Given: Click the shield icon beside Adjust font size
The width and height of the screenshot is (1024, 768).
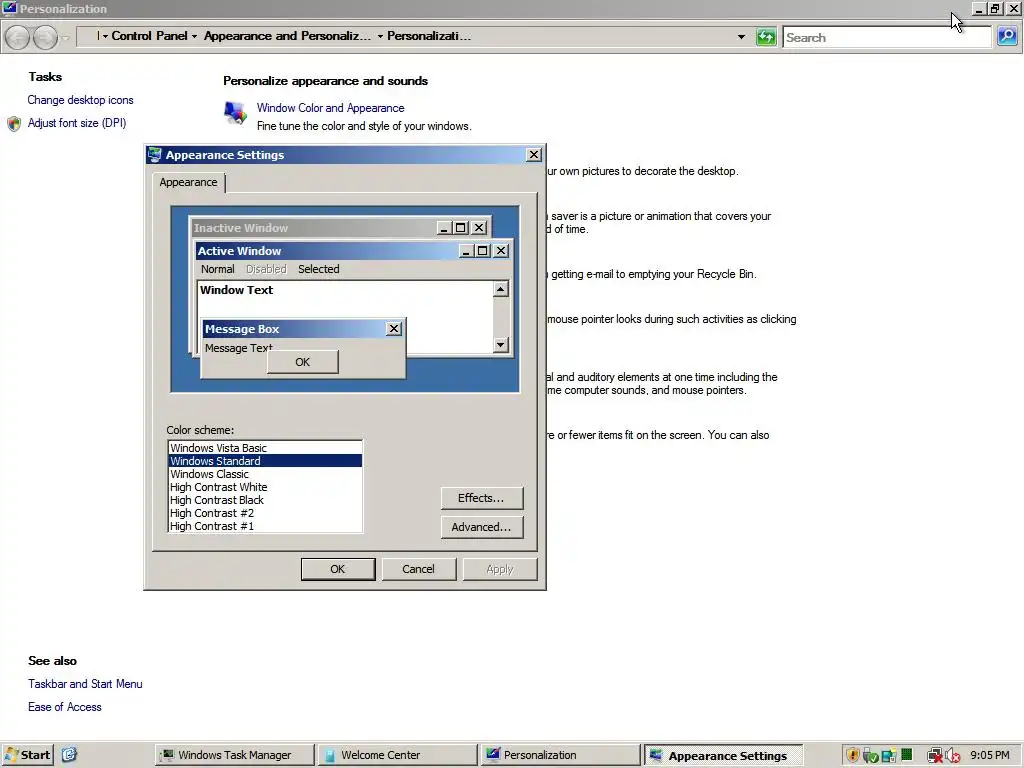Looking at the screenshot, I should pyautogui.click(x=14, y=123).
